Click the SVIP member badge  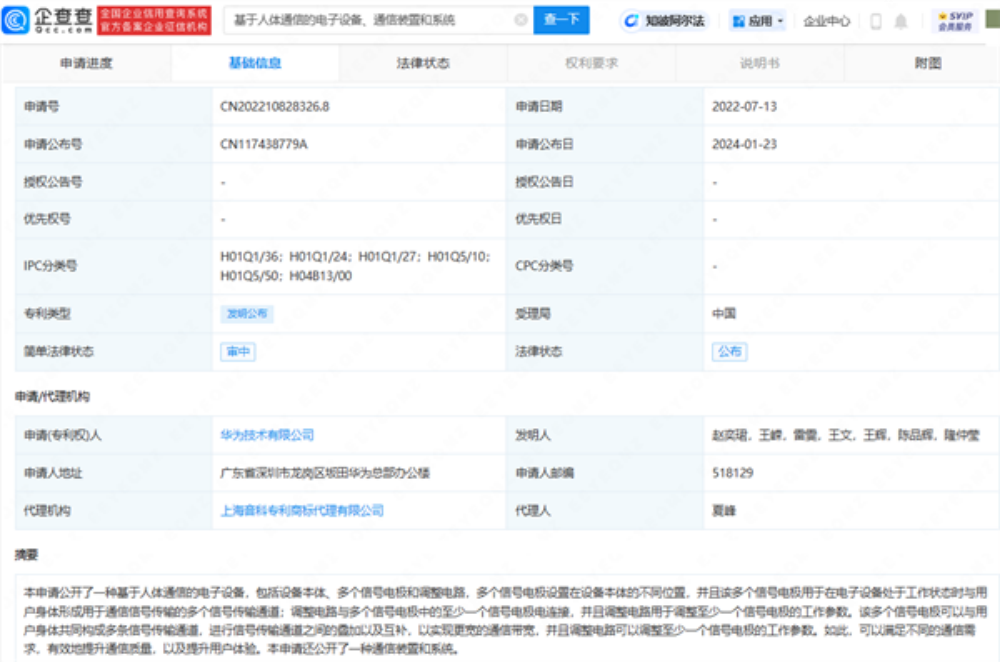(955, 21)
